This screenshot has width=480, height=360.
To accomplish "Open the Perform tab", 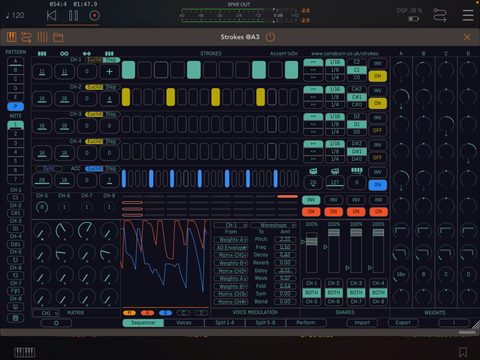I will coord(306,323).
